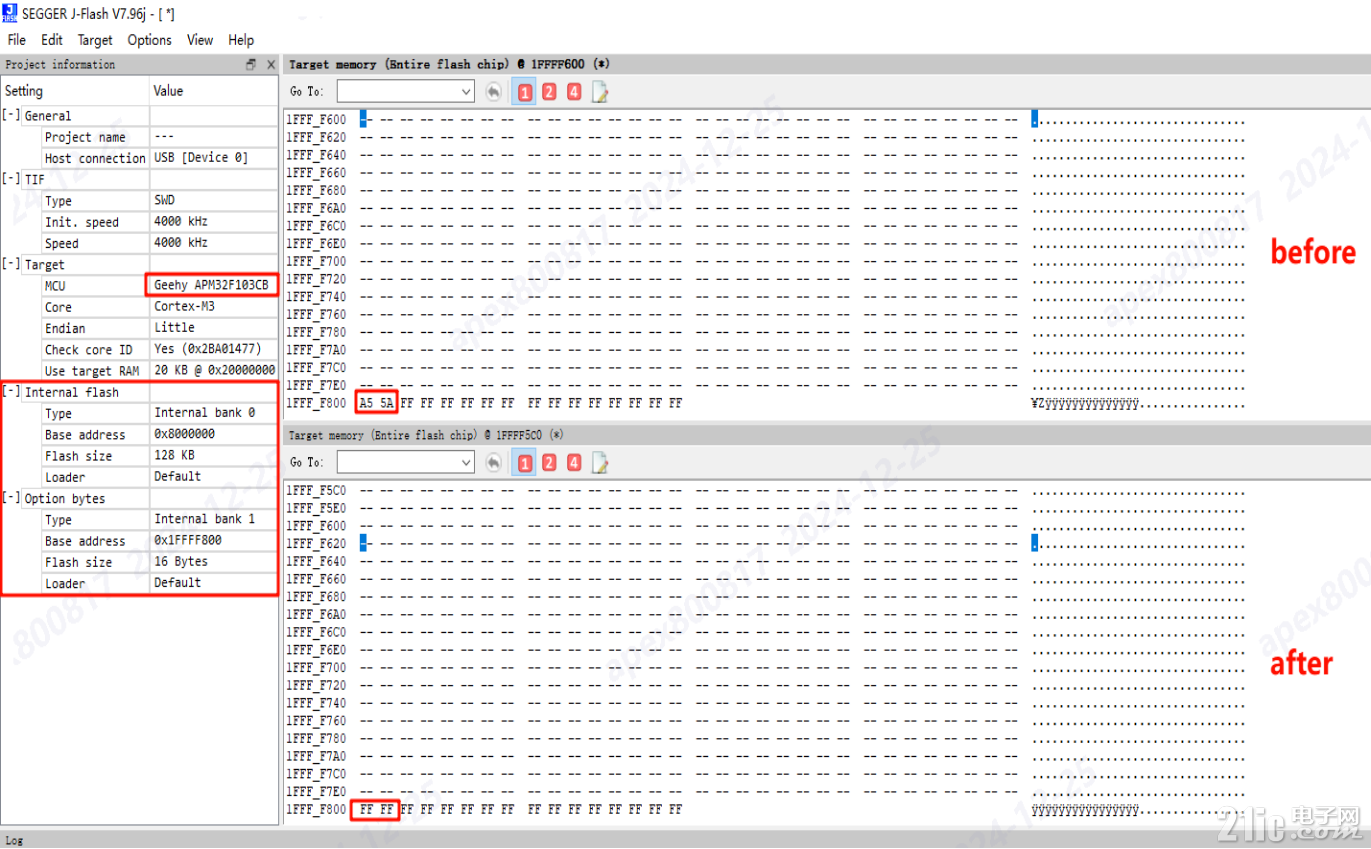
Task: Float the Project information panel
Action: point(251,65)
